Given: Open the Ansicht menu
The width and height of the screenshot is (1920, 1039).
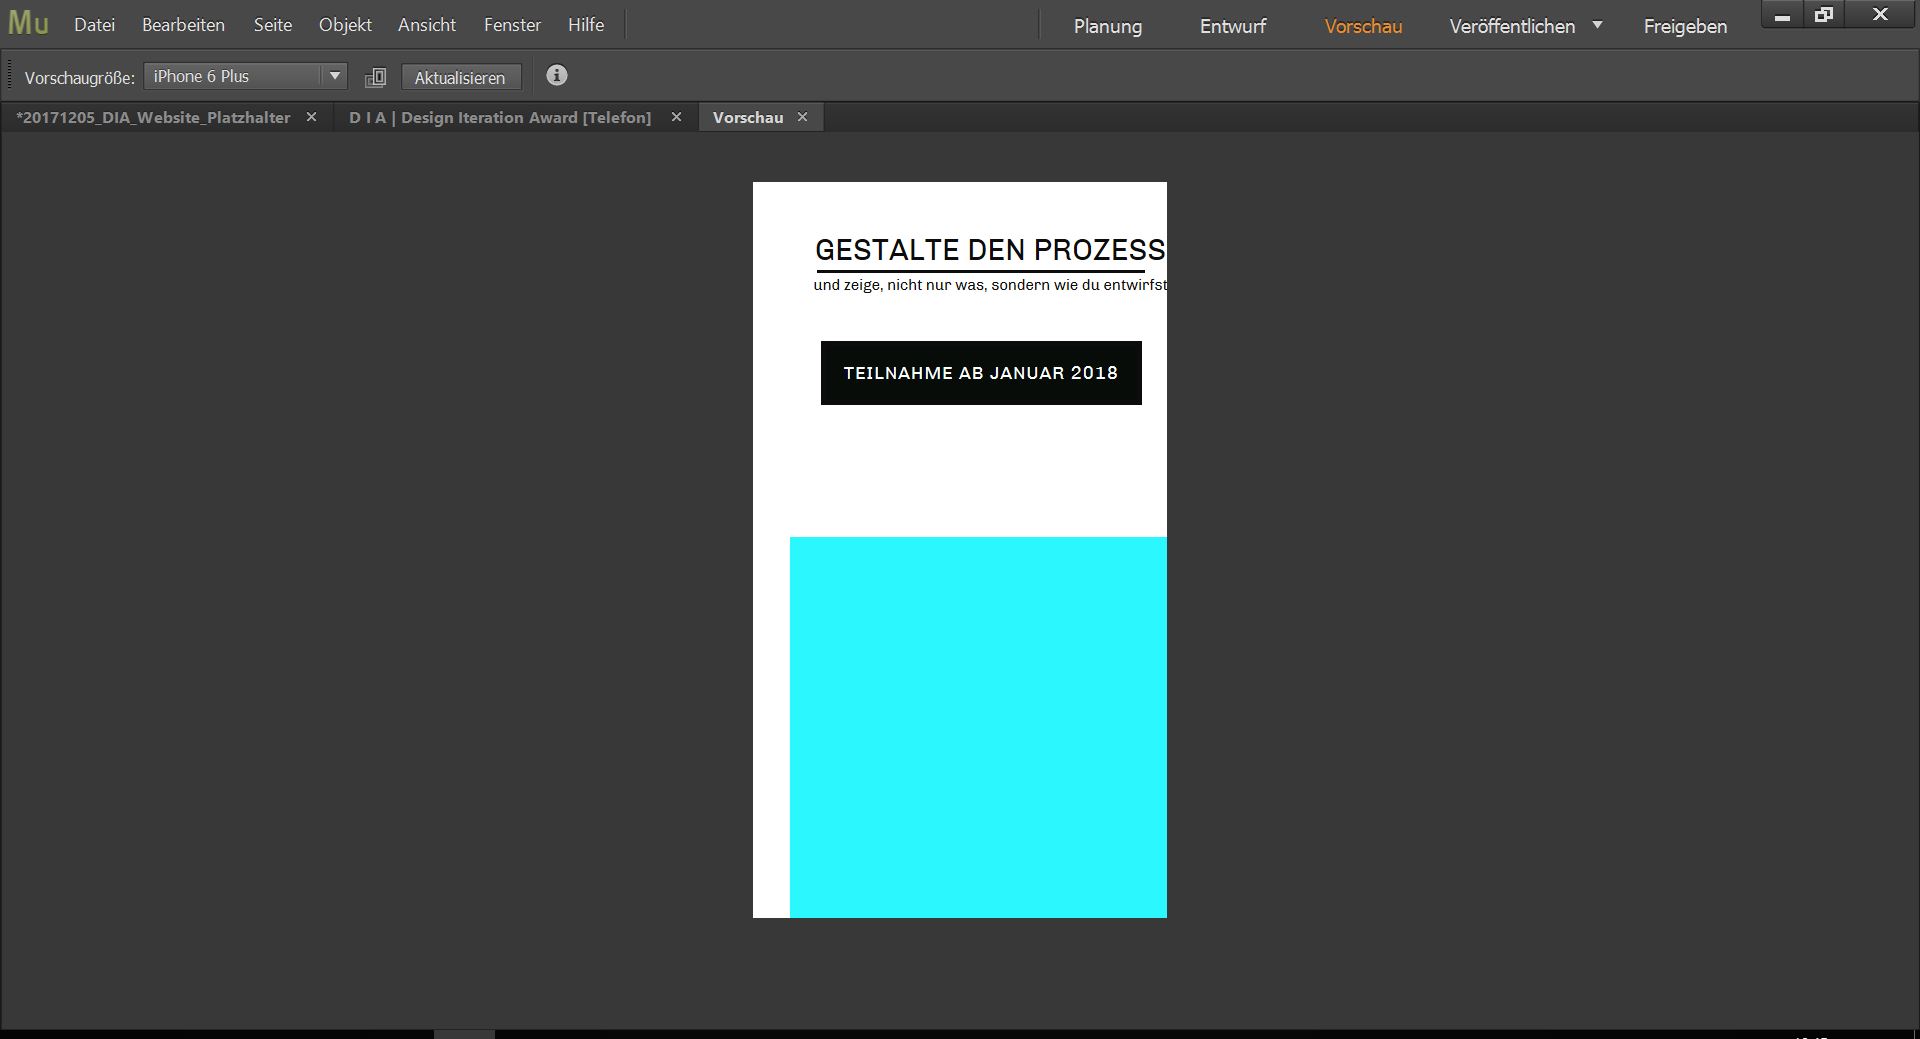Looking at the screenshot, I should tap(427, 25).
